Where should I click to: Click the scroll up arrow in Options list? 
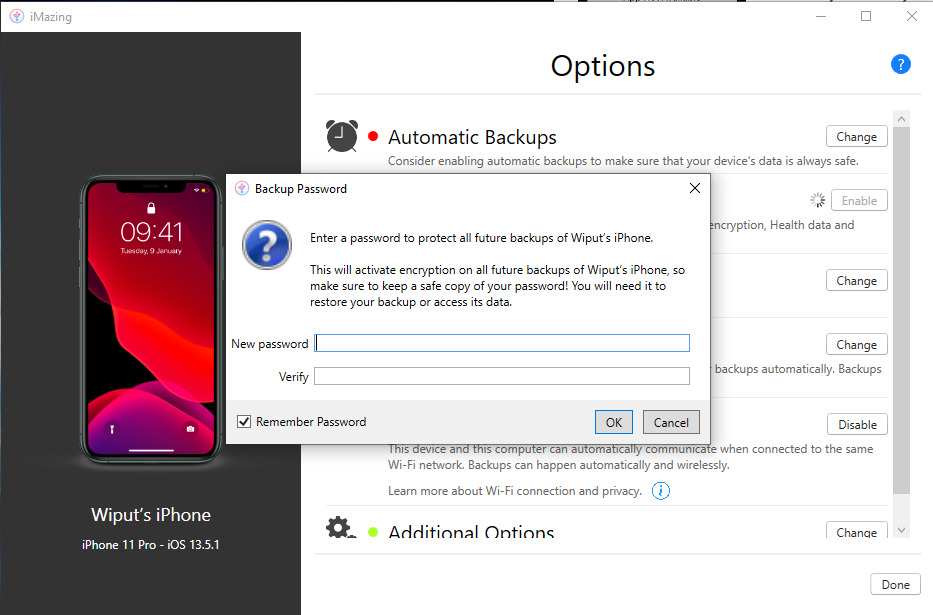click(901, 119)
